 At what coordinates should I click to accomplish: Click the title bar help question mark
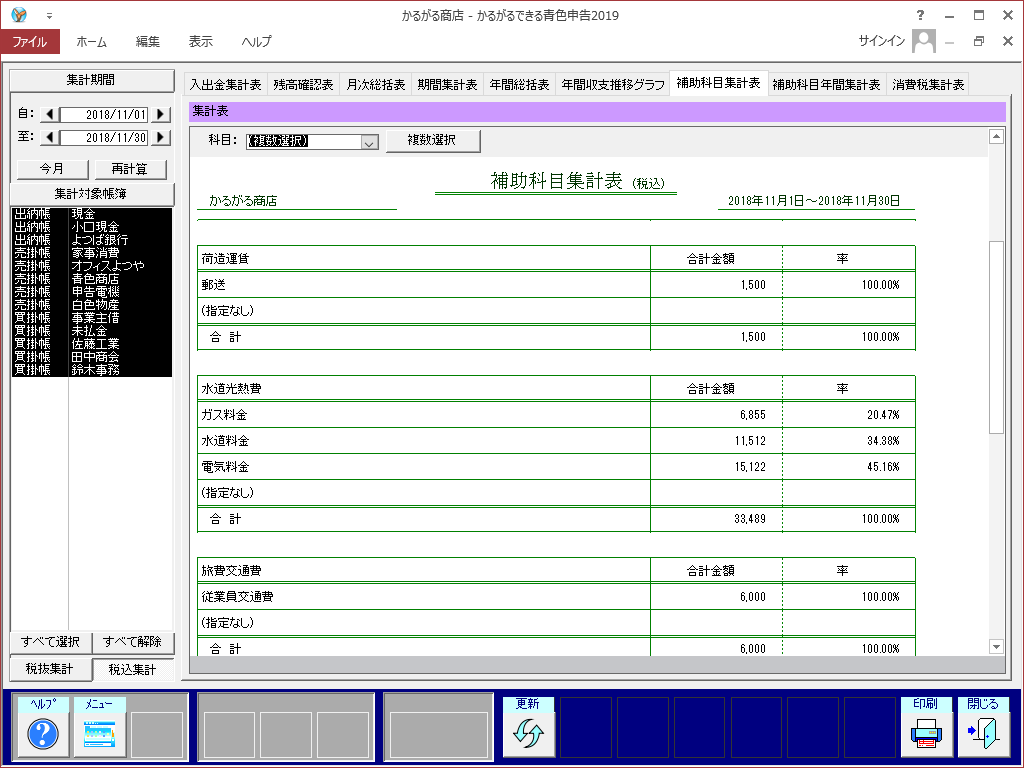tap(920, 15)
